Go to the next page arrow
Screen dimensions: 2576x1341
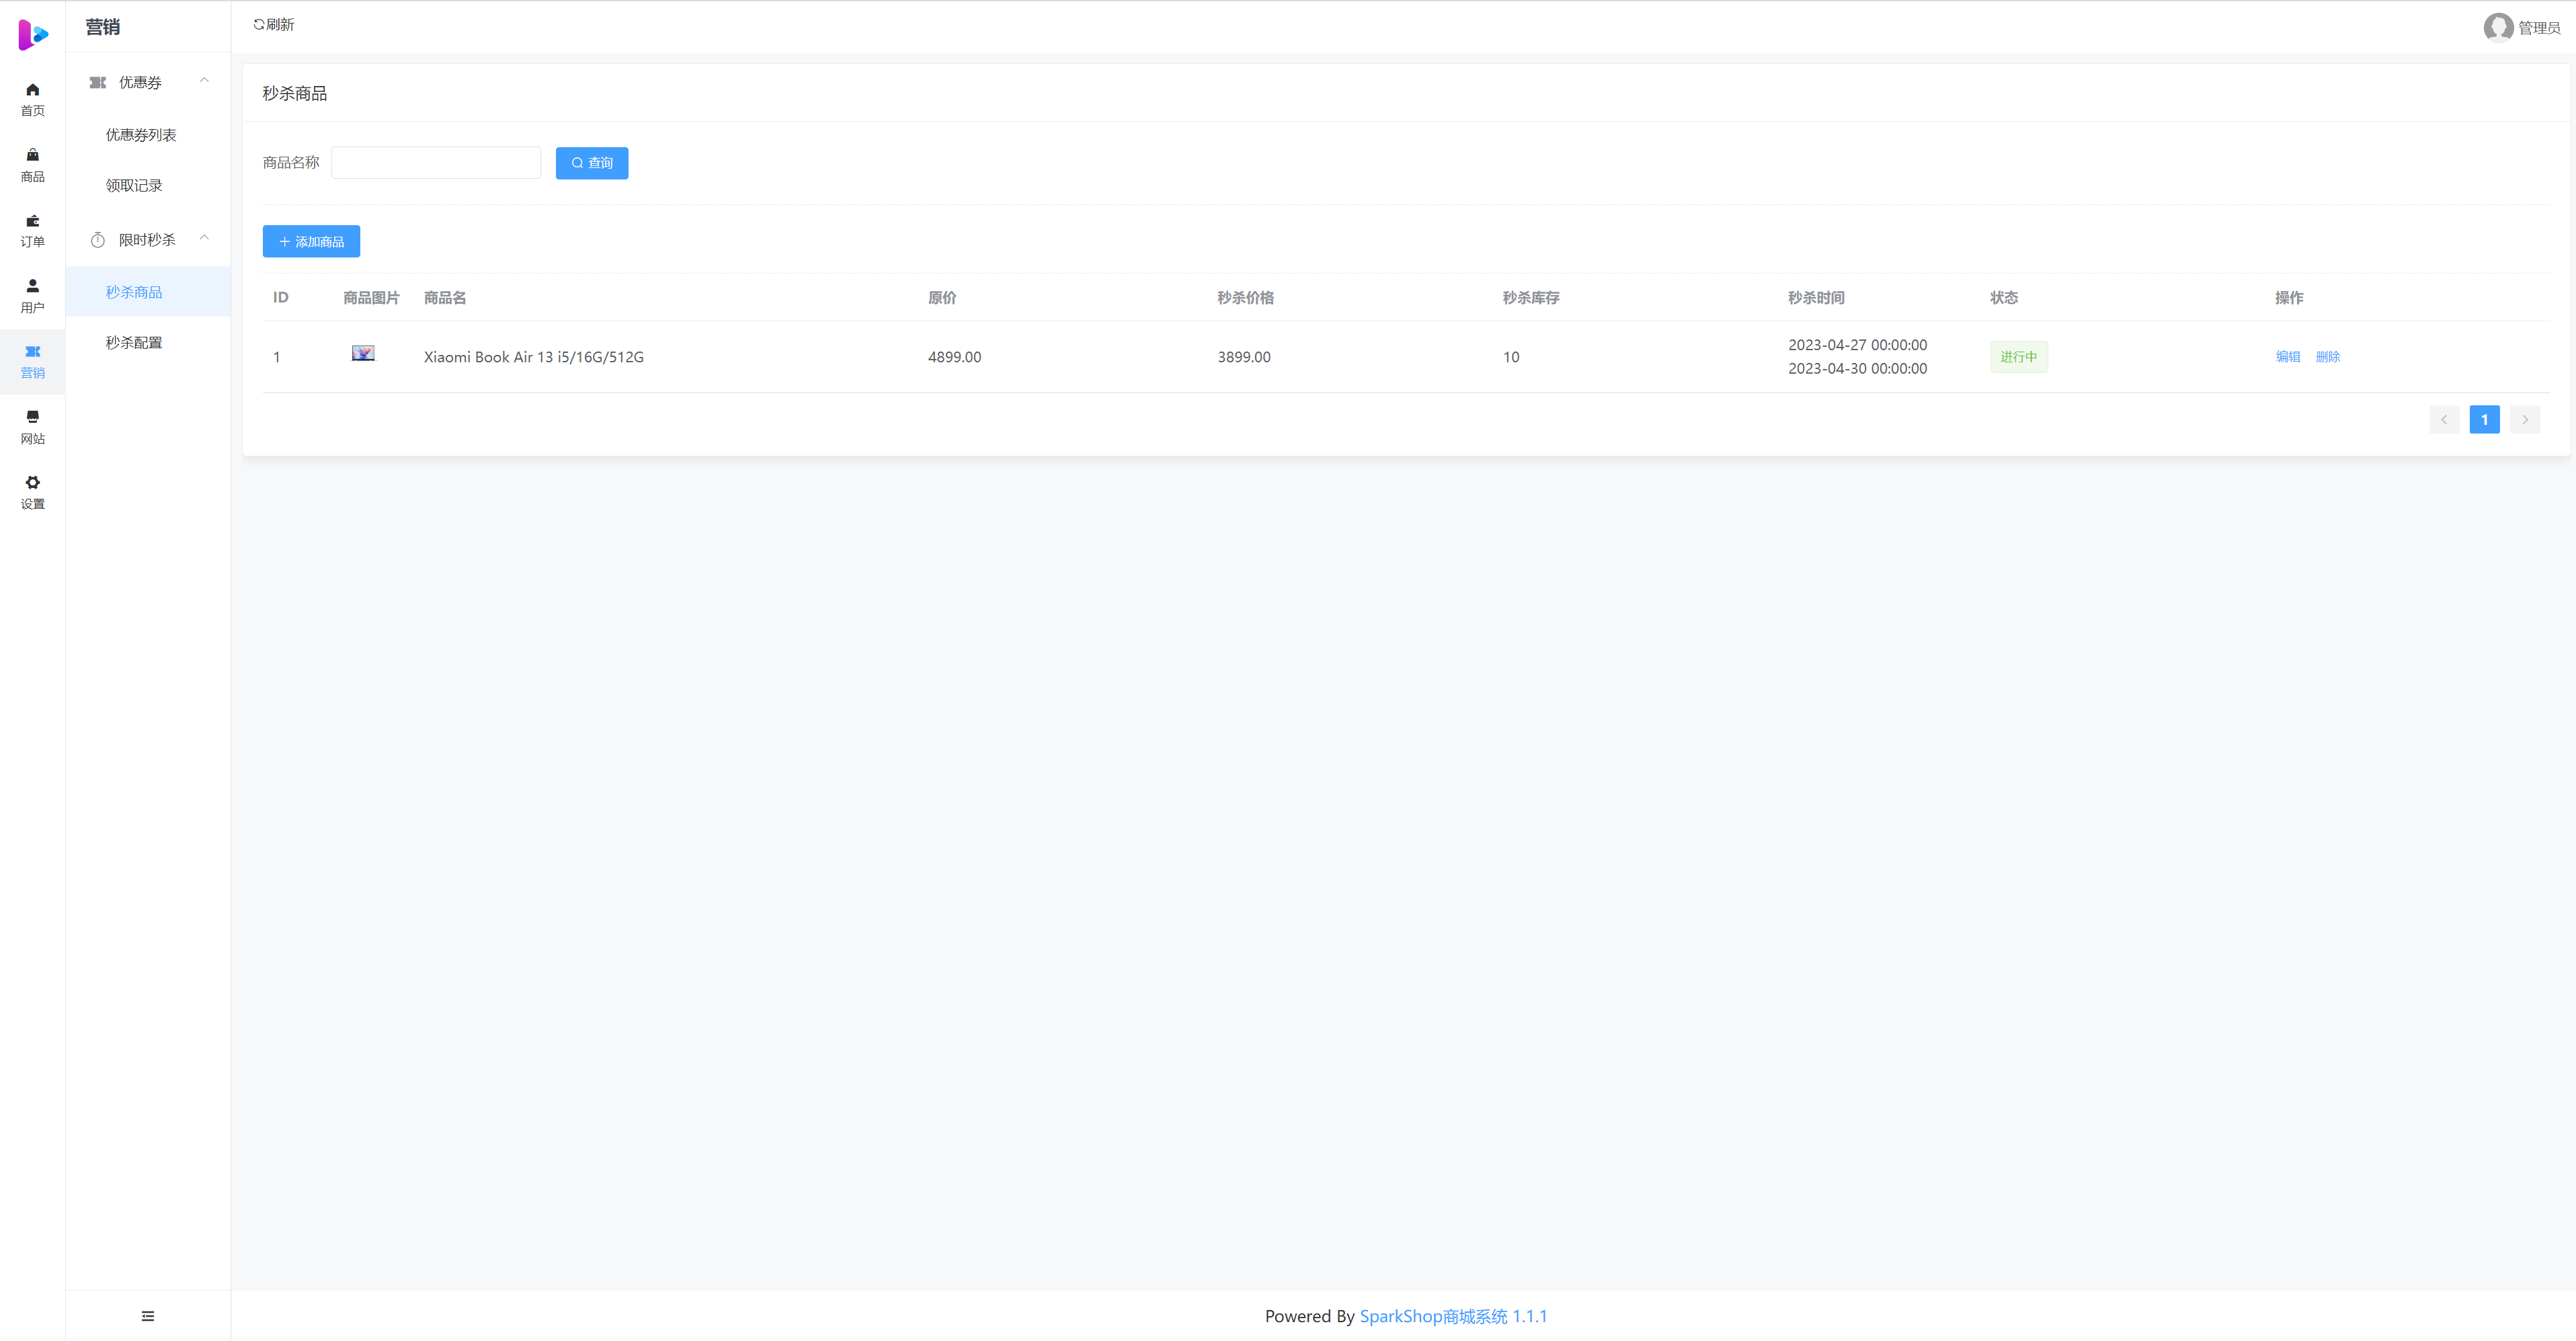point(2525,420)
